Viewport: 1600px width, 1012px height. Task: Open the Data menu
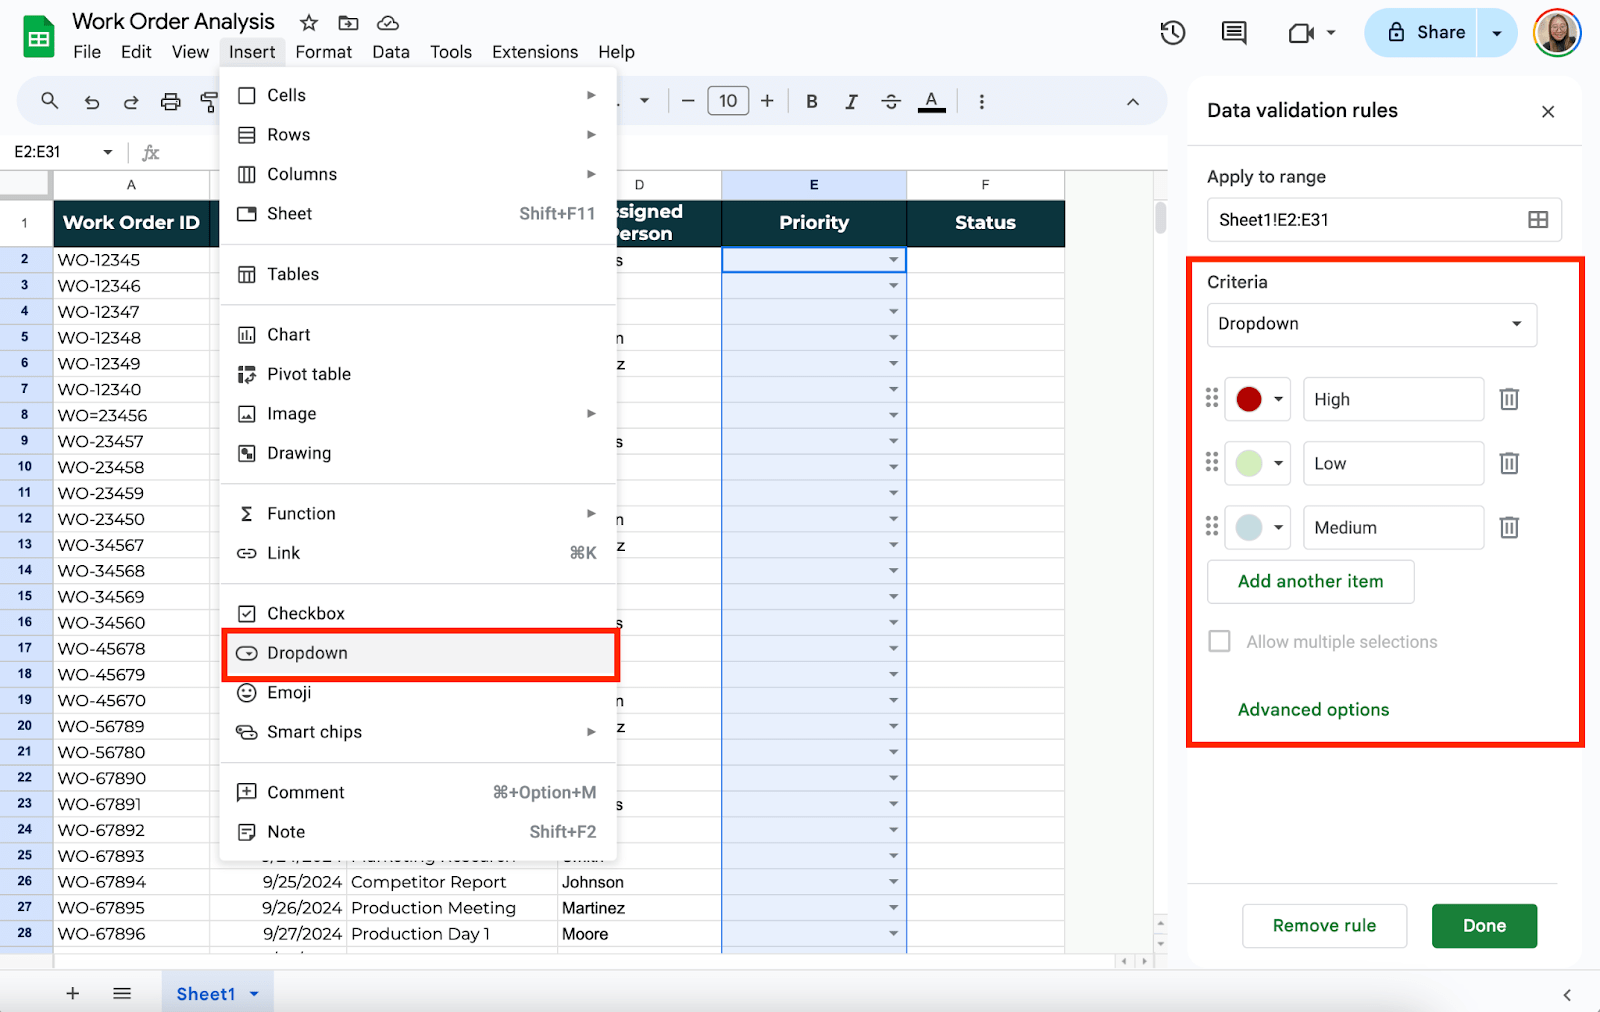point(390,52)
